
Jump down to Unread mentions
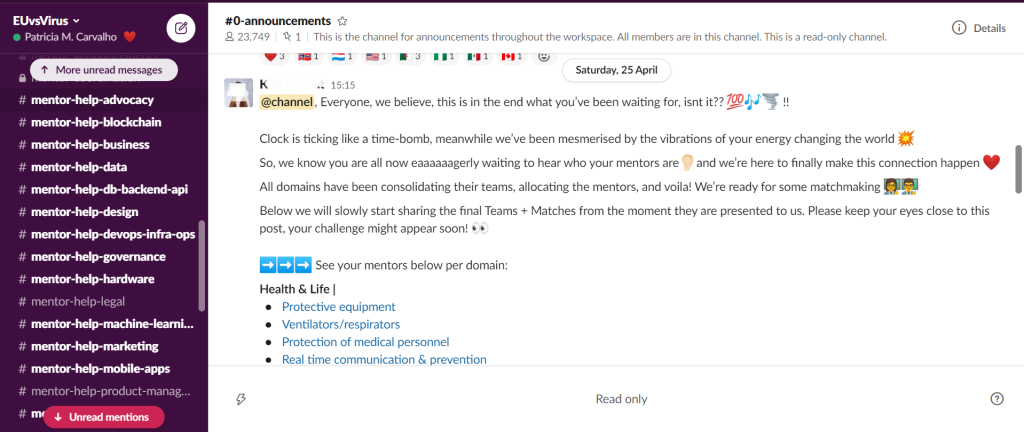pyautogui.click(x=103, y=417)
